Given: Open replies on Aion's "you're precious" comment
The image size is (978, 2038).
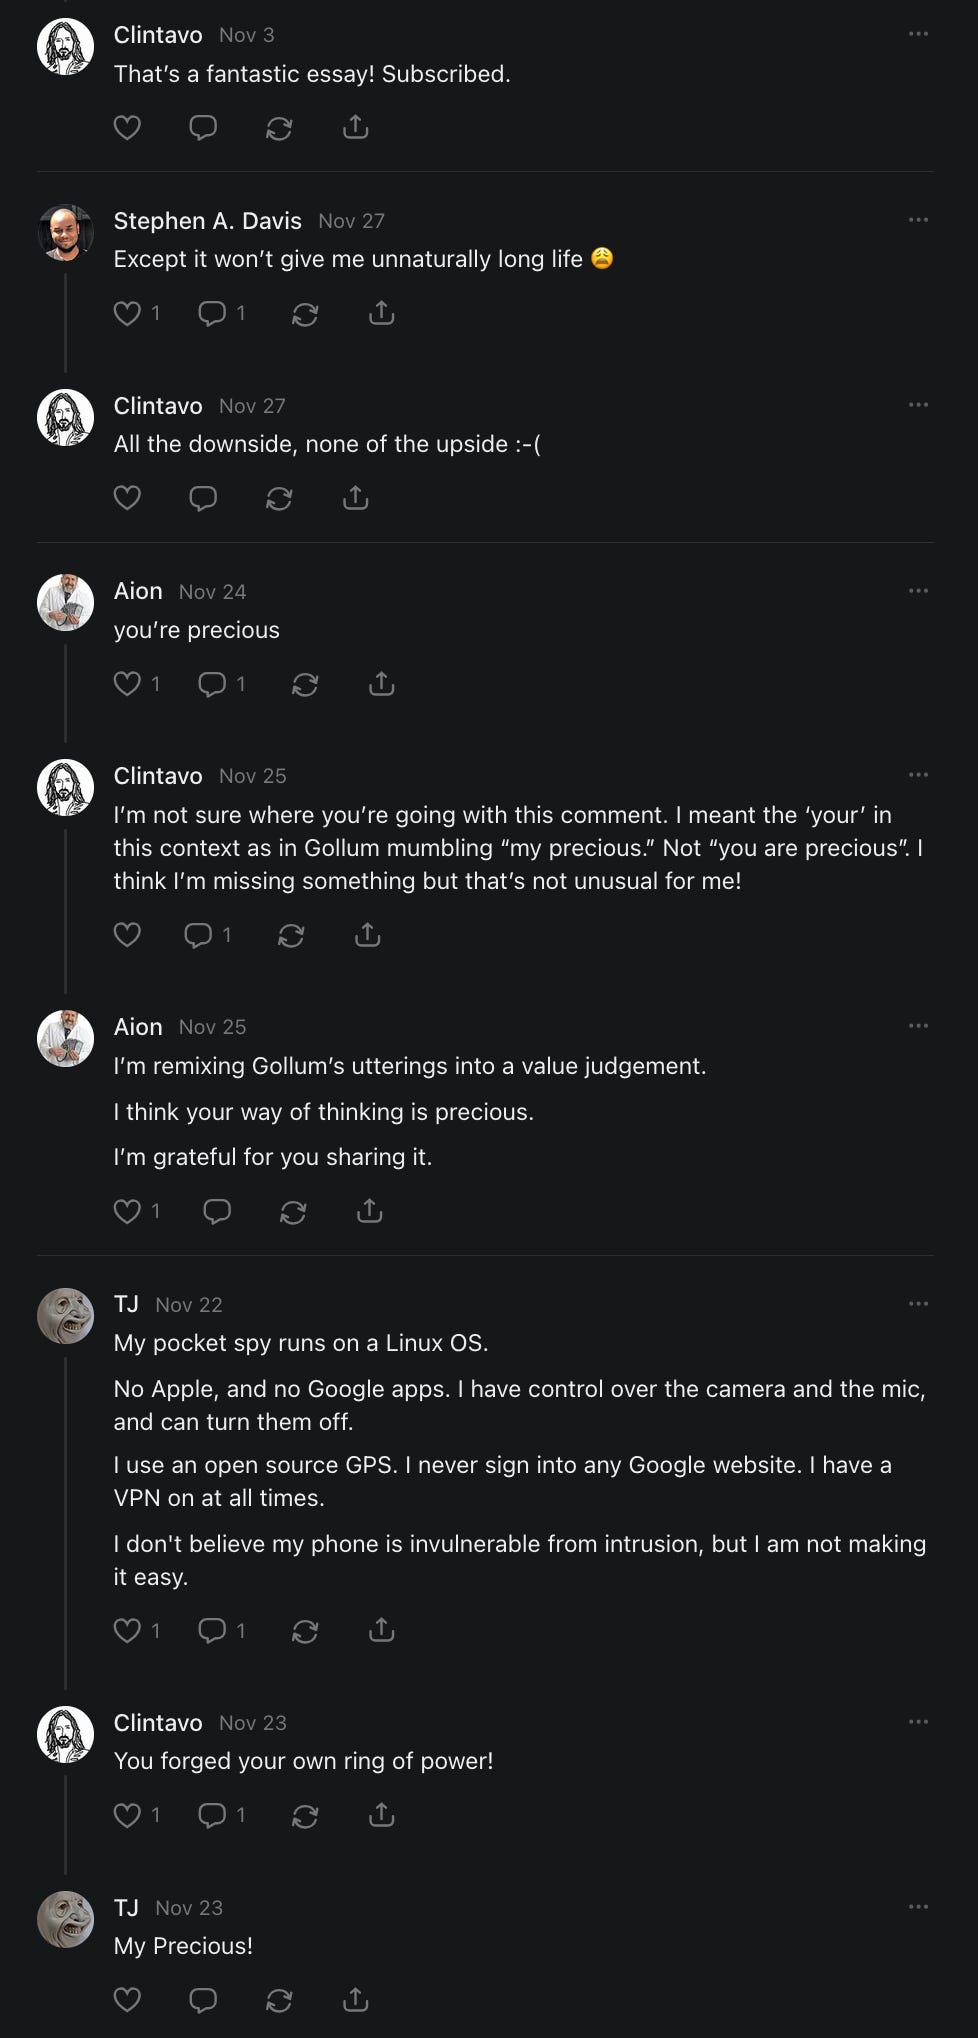Looking at the screenshot, I should tap(212, 684).
